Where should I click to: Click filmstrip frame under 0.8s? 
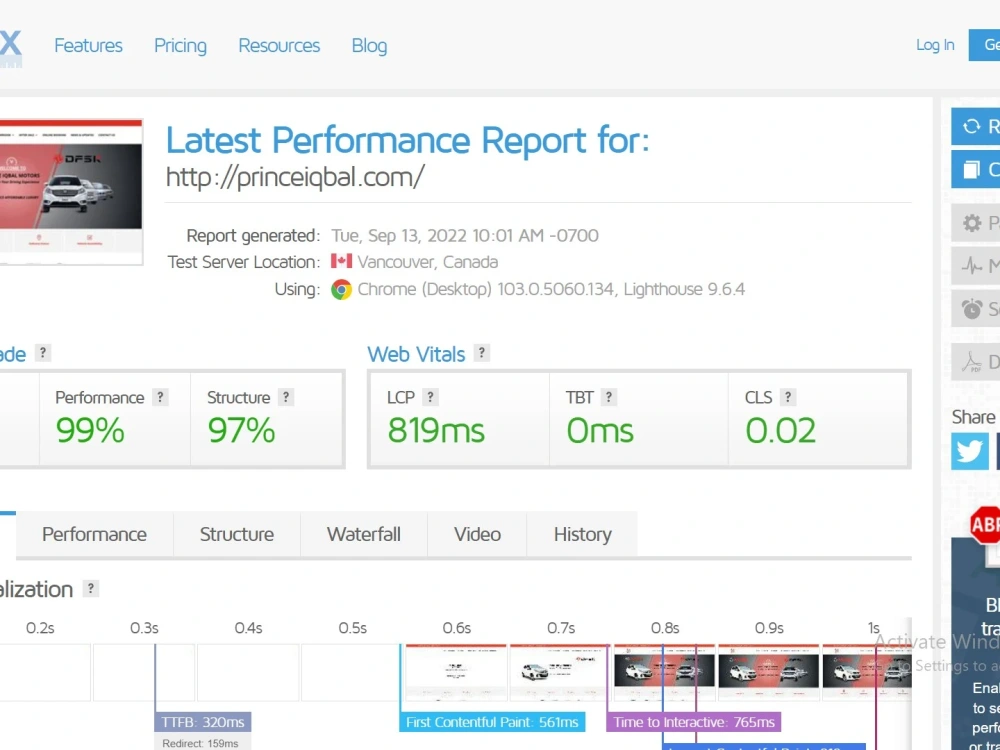665,673
